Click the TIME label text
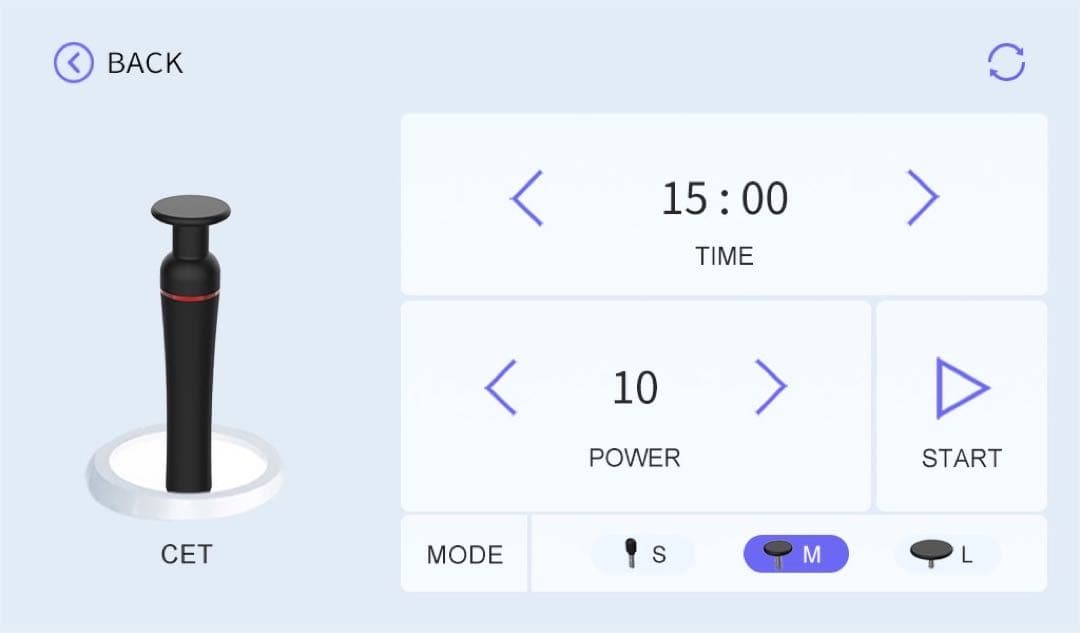The height and width of the screenshot is (633, 1080). [724, 256]
